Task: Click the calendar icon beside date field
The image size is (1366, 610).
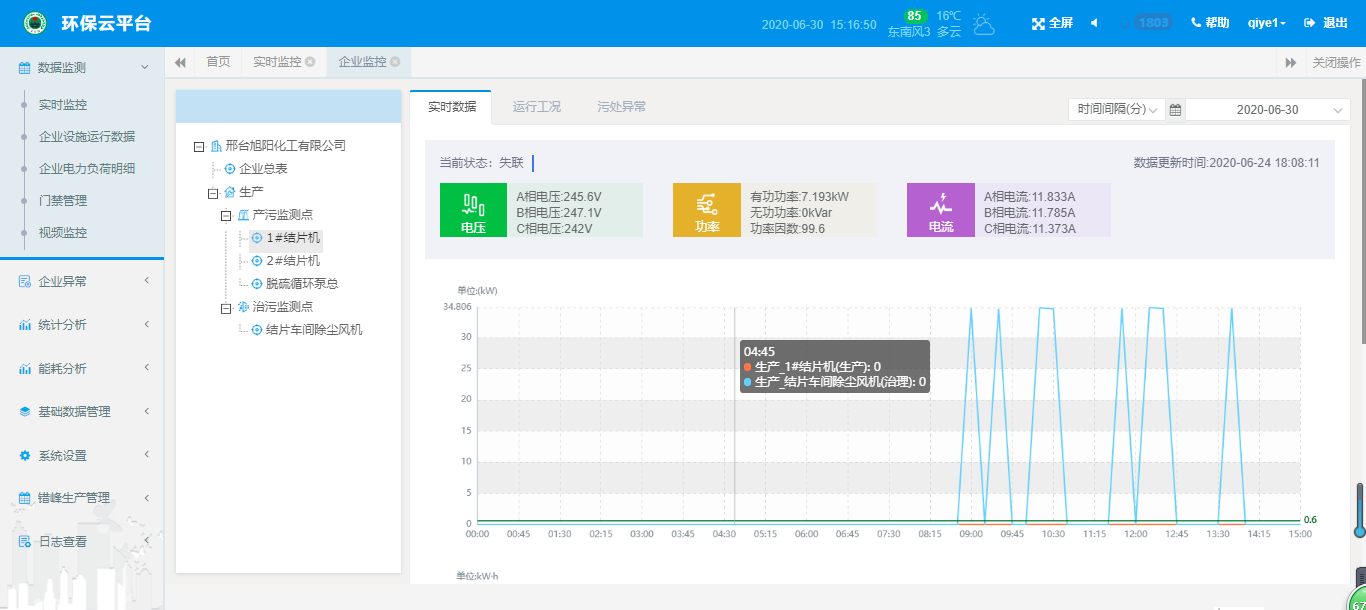Action: point(1175,110)
